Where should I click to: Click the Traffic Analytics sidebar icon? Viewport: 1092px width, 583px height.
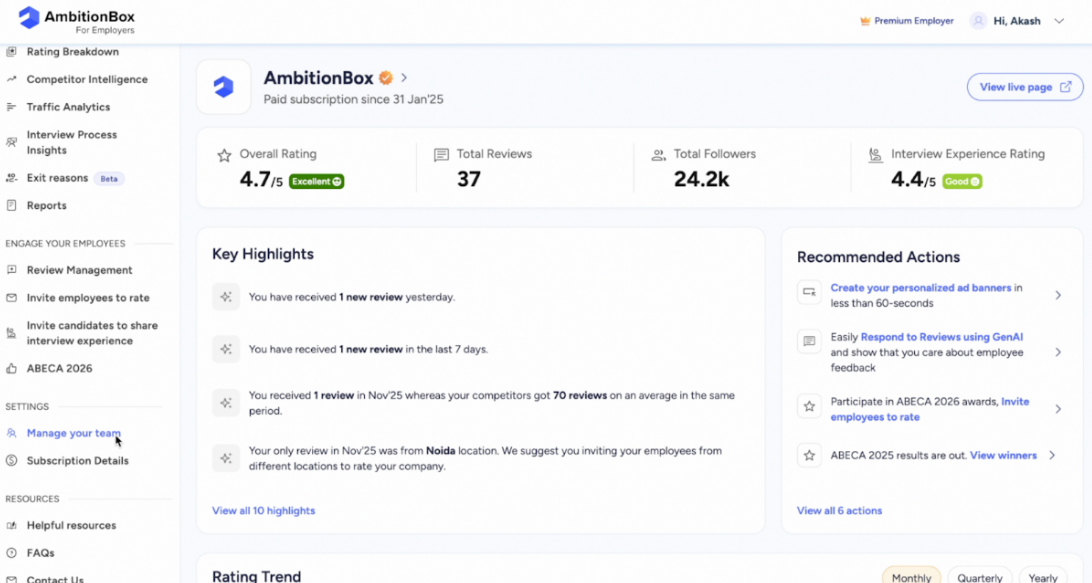pyautogui.click(x=11, y=107)
